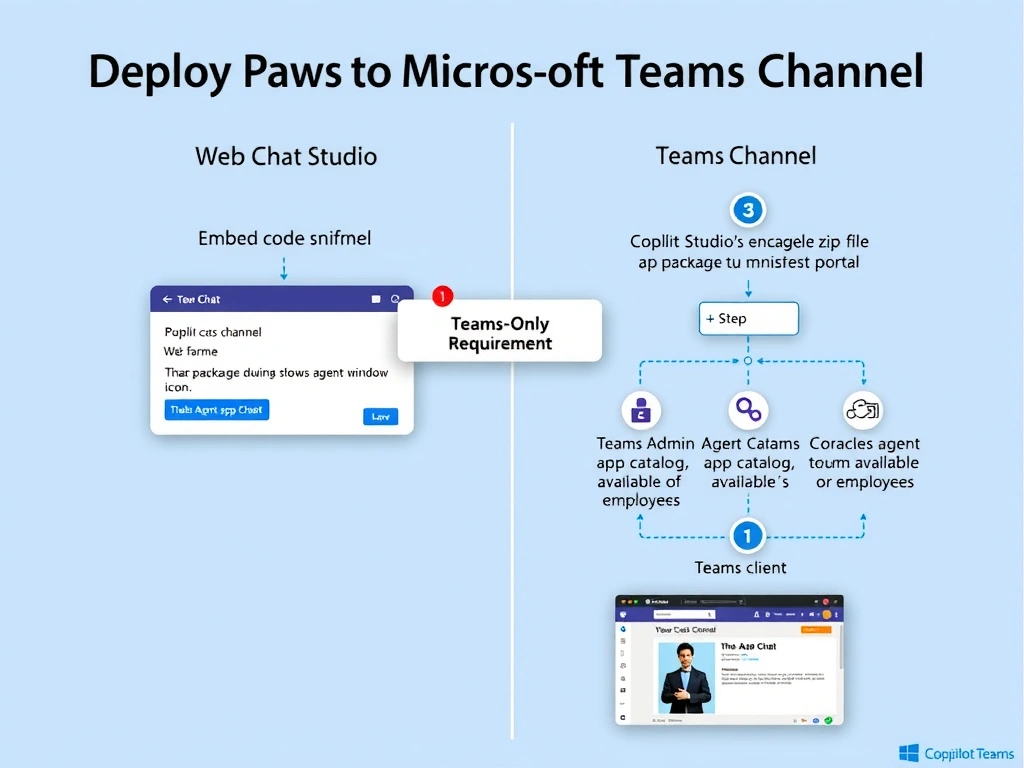Click the orange button in Teams client
This screenshot has width=1024, height=768.
[x=816, y=630]
